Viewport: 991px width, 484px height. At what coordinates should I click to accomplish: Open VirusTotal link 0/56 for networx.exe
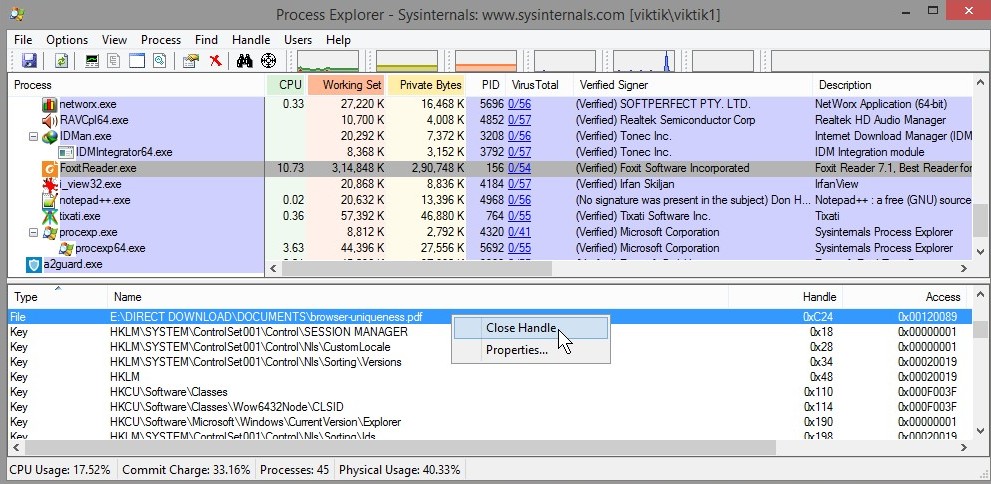(520, 104)
